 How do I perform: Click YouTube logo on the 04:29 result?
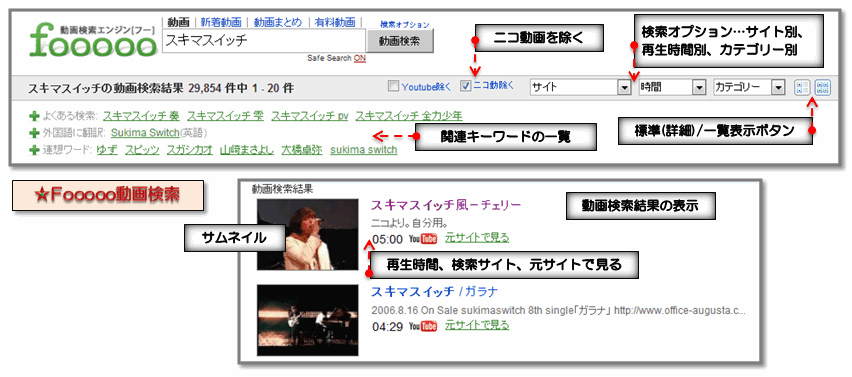(x=423, y=326)
